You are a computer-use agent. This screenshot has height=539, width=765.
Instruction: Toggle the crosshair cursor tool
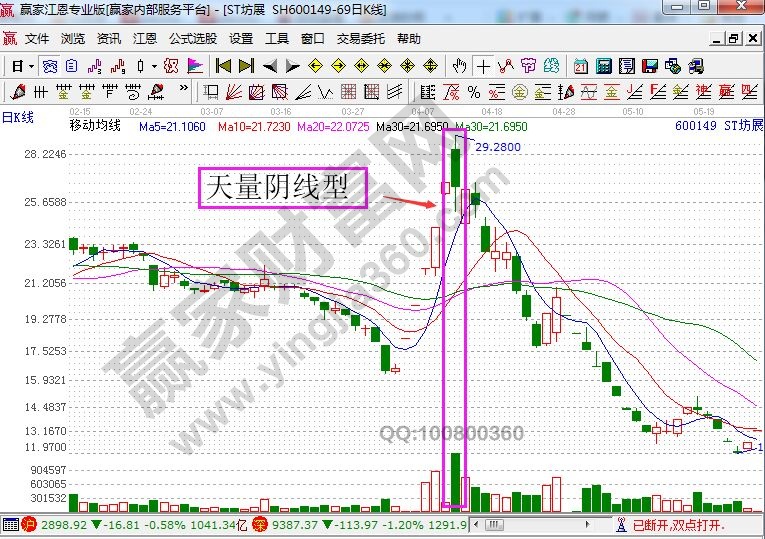(x=484, y=66)
